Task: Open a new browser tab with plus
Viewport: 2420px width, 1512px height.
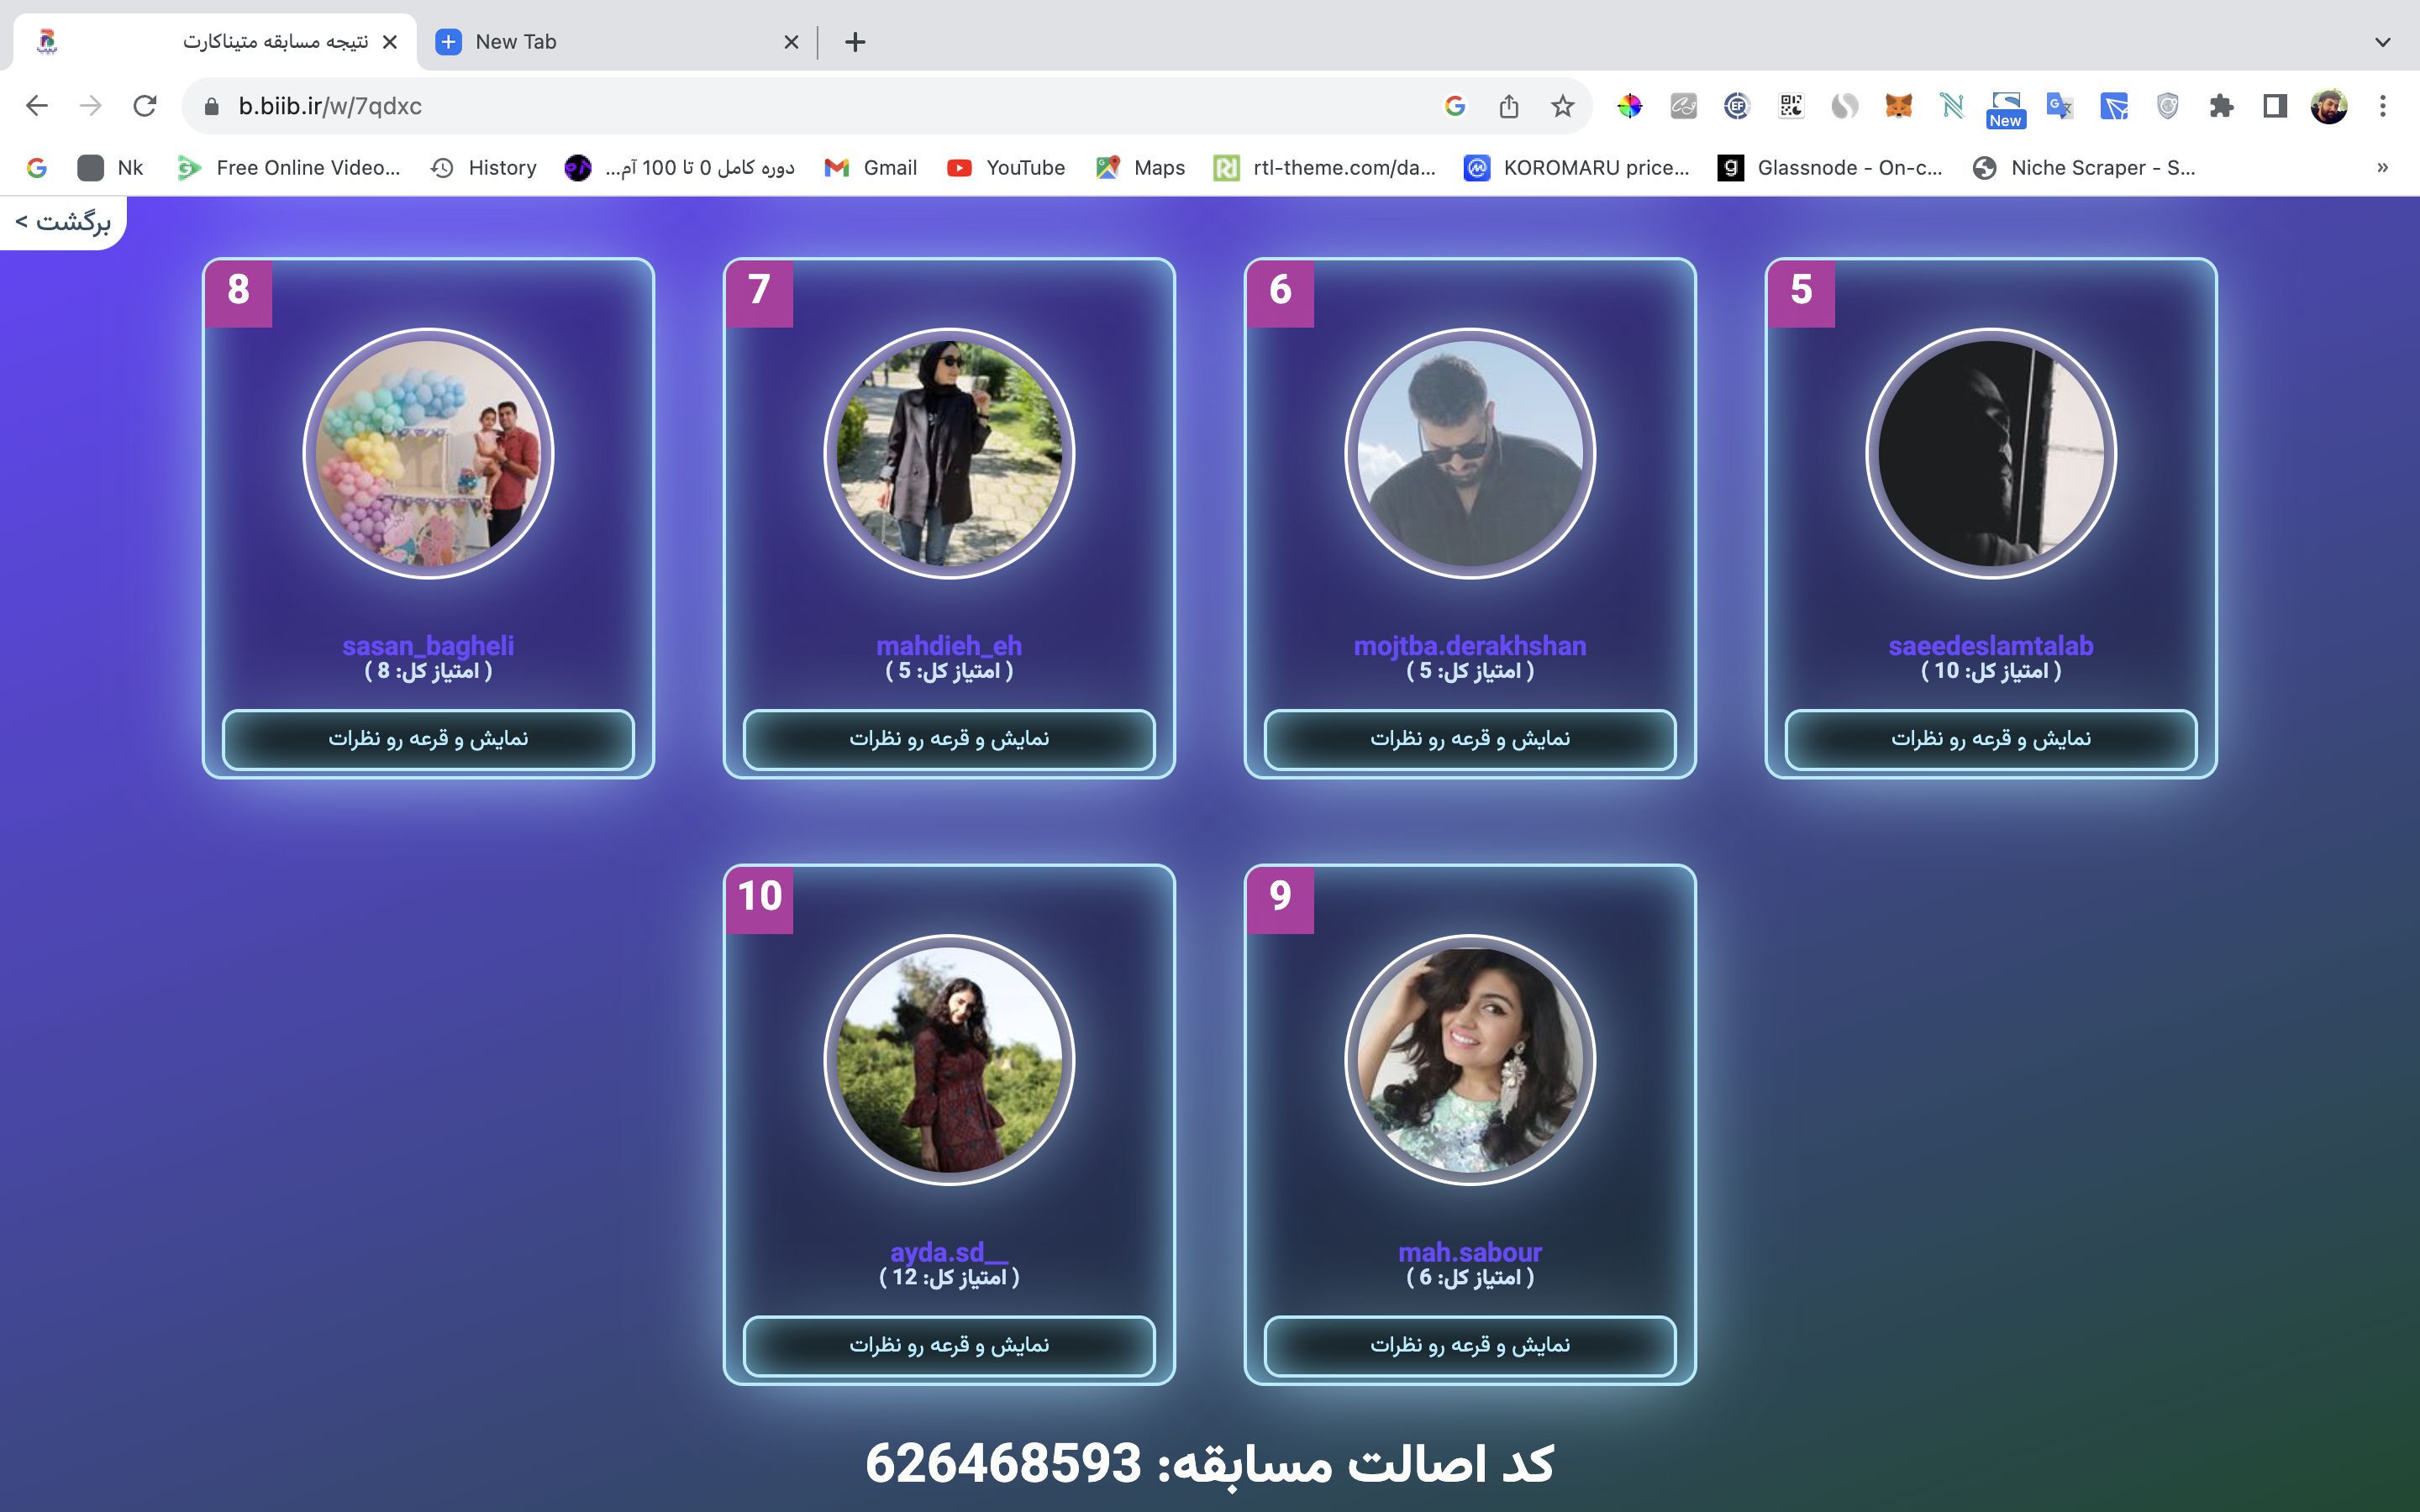Action: [x=855, y=42]
